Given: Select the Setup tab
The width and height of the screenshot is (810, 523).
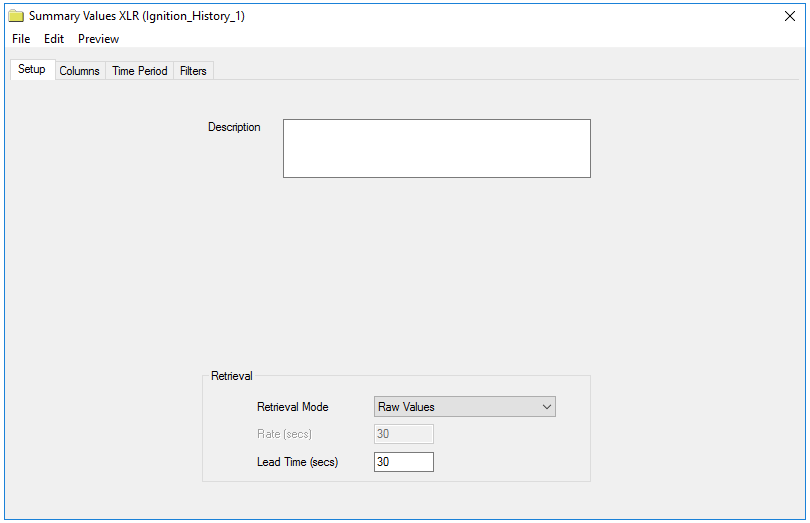Looking at the screenshot, I should tap(32, 69).
